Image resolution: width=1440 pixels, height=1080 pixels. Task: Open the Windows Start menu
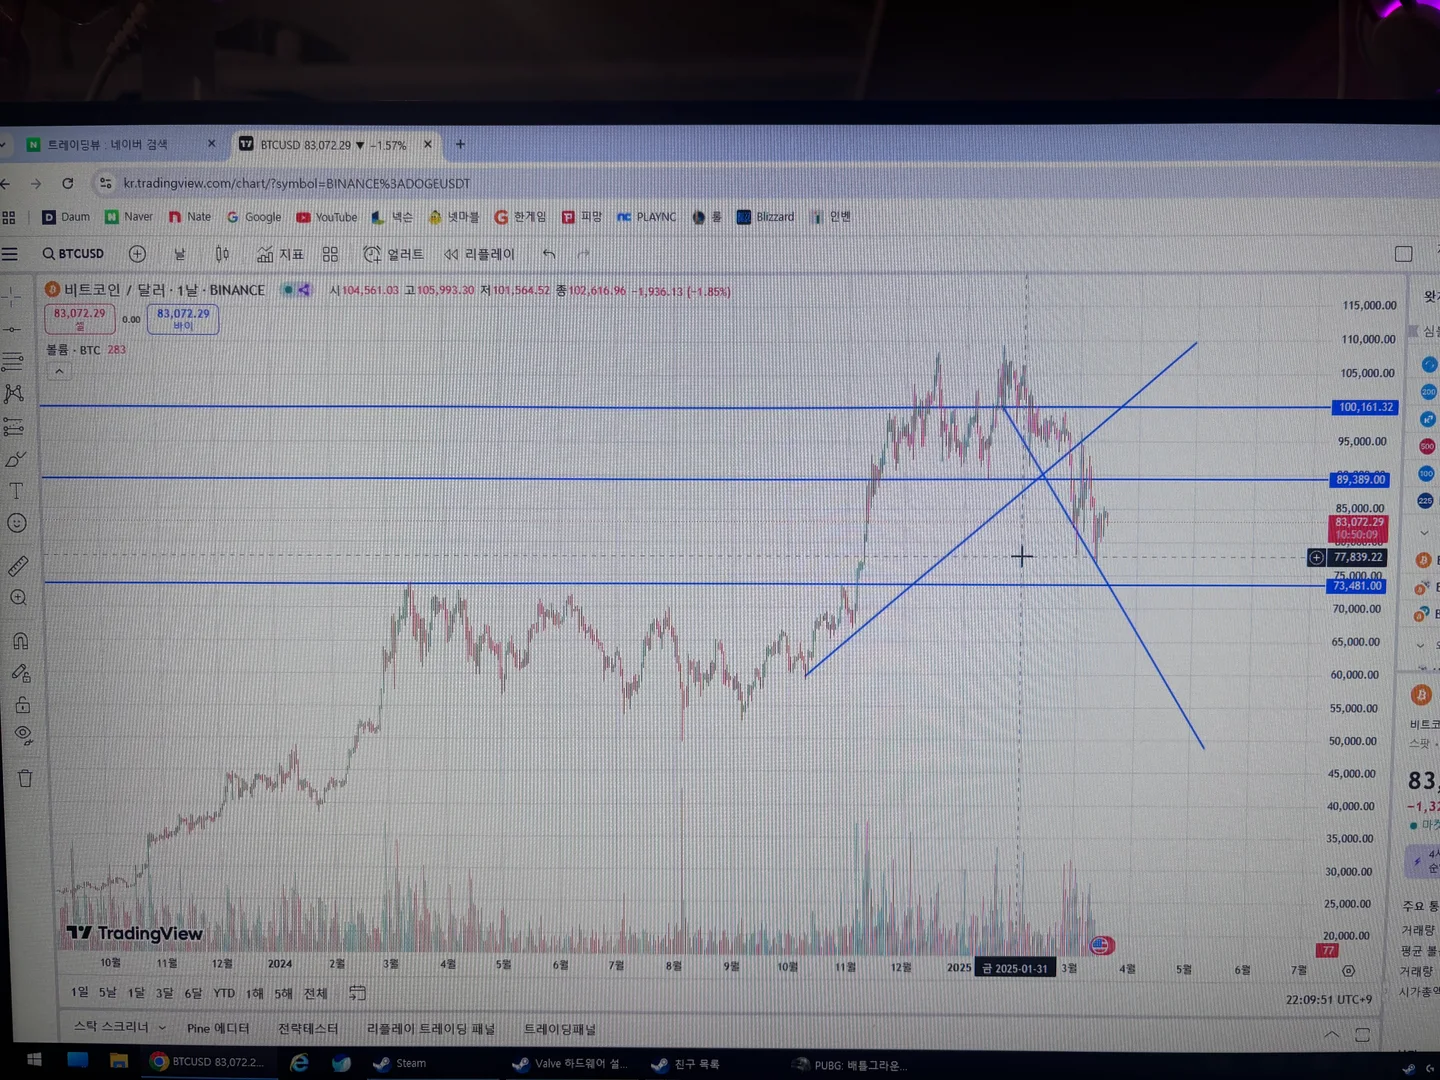(x=34, y=1059)
